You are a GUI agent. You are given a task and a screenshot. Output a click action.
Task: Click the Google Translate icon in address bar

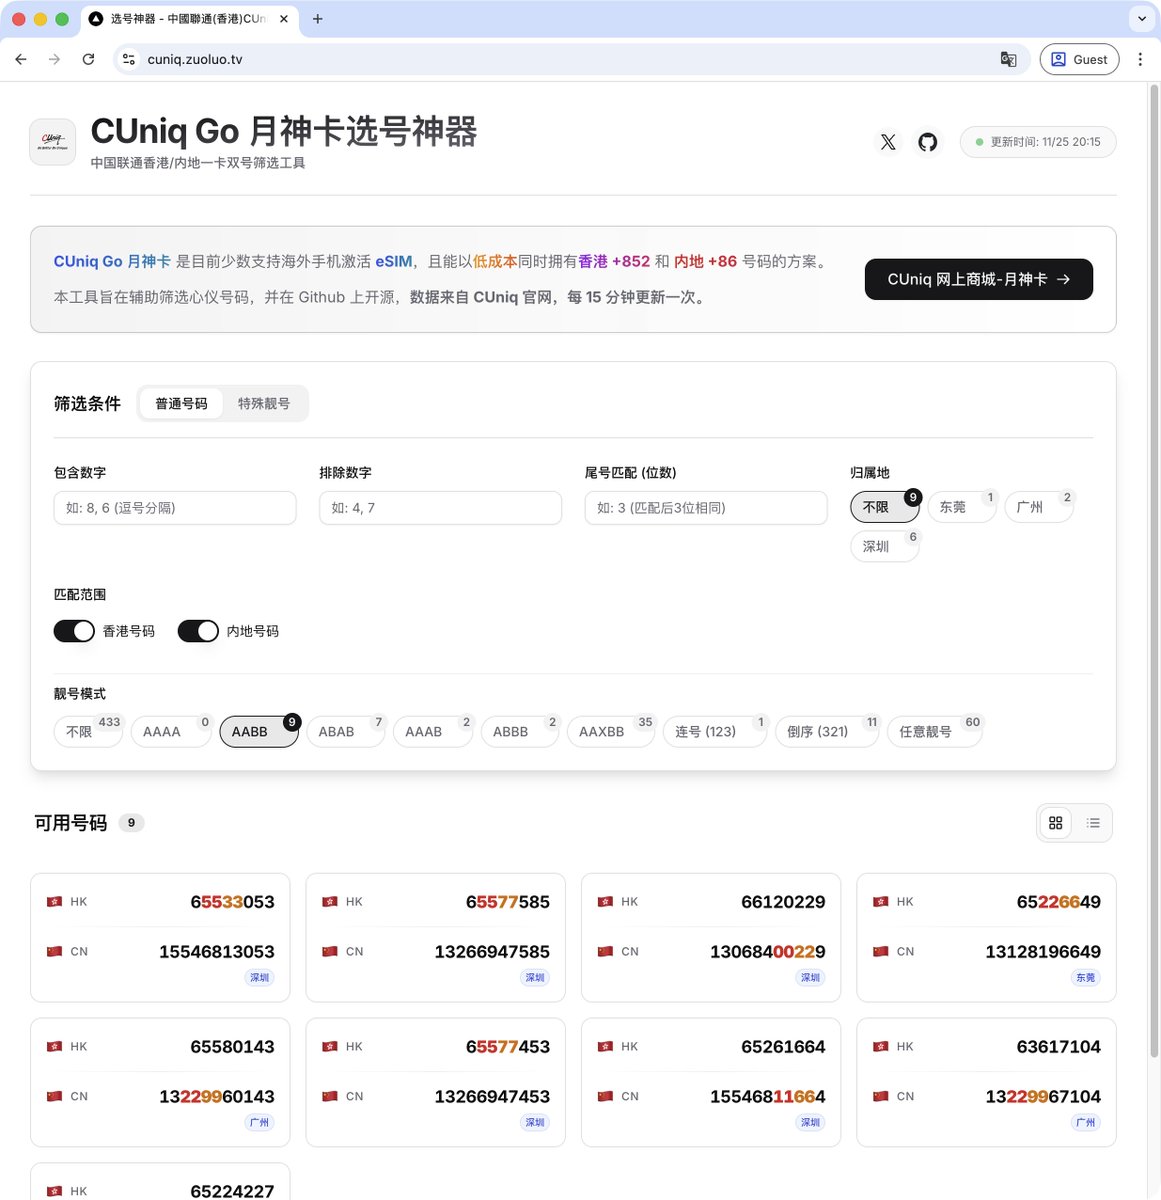tap(1008, 59)
